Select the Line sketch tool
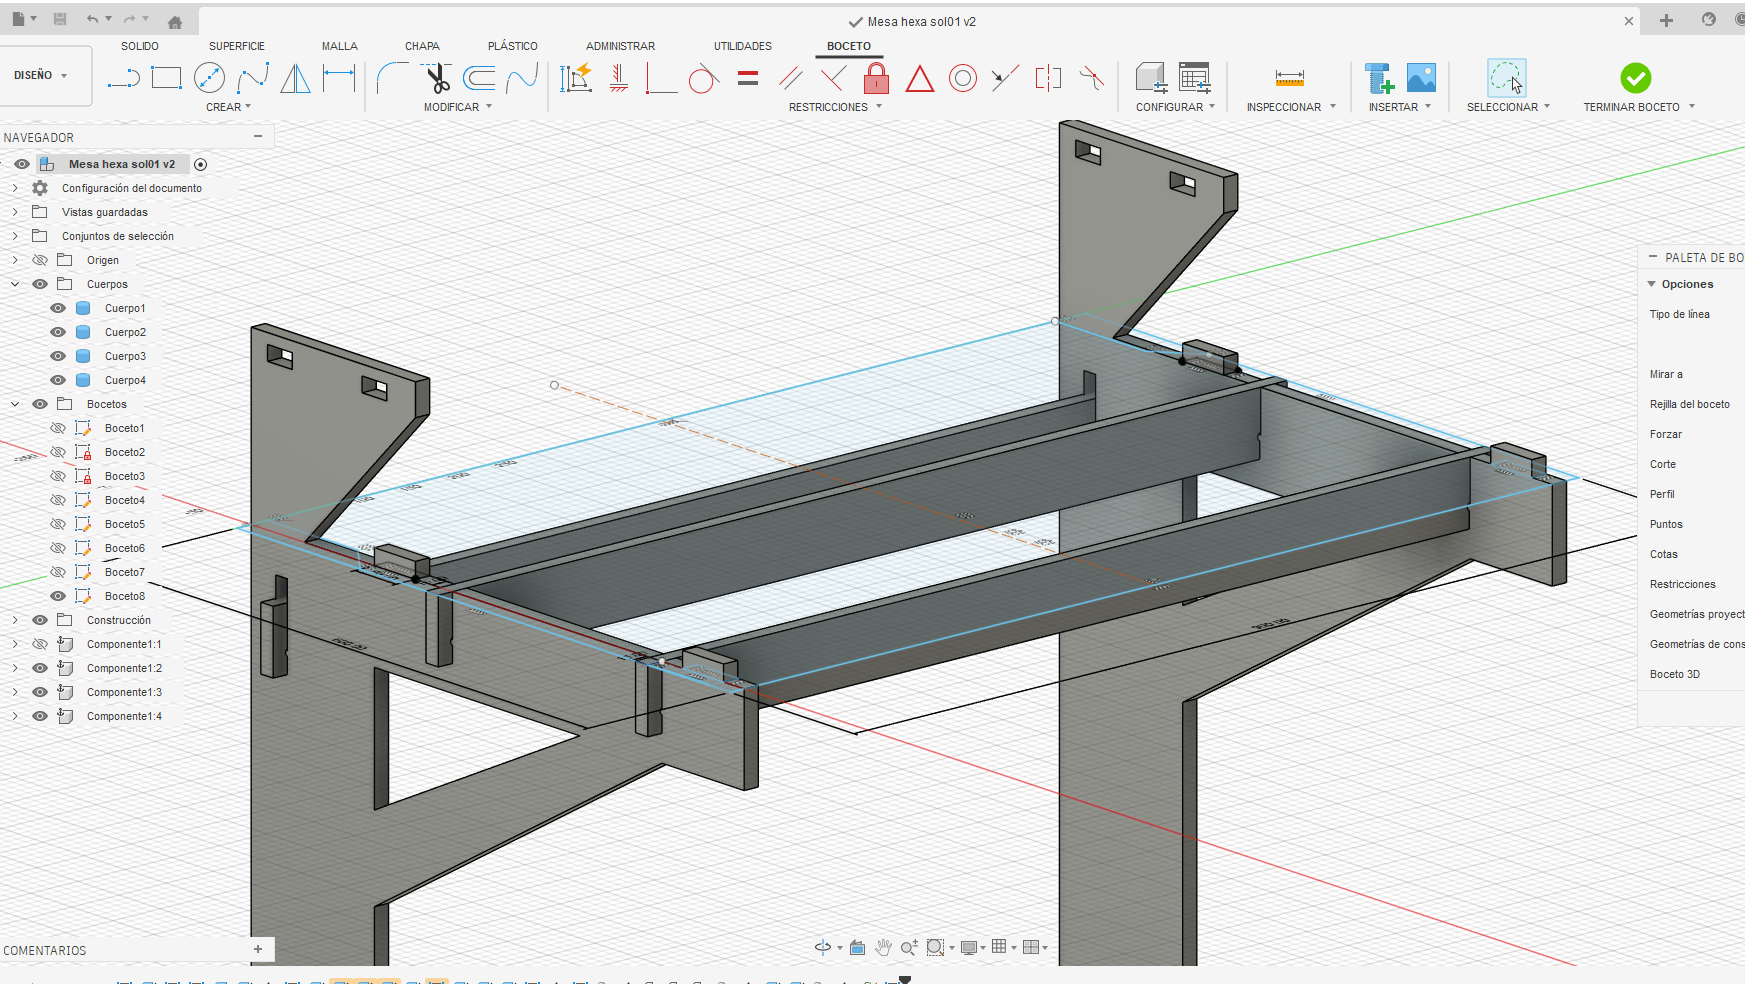The image size is (1745, 984). (123, 78)
